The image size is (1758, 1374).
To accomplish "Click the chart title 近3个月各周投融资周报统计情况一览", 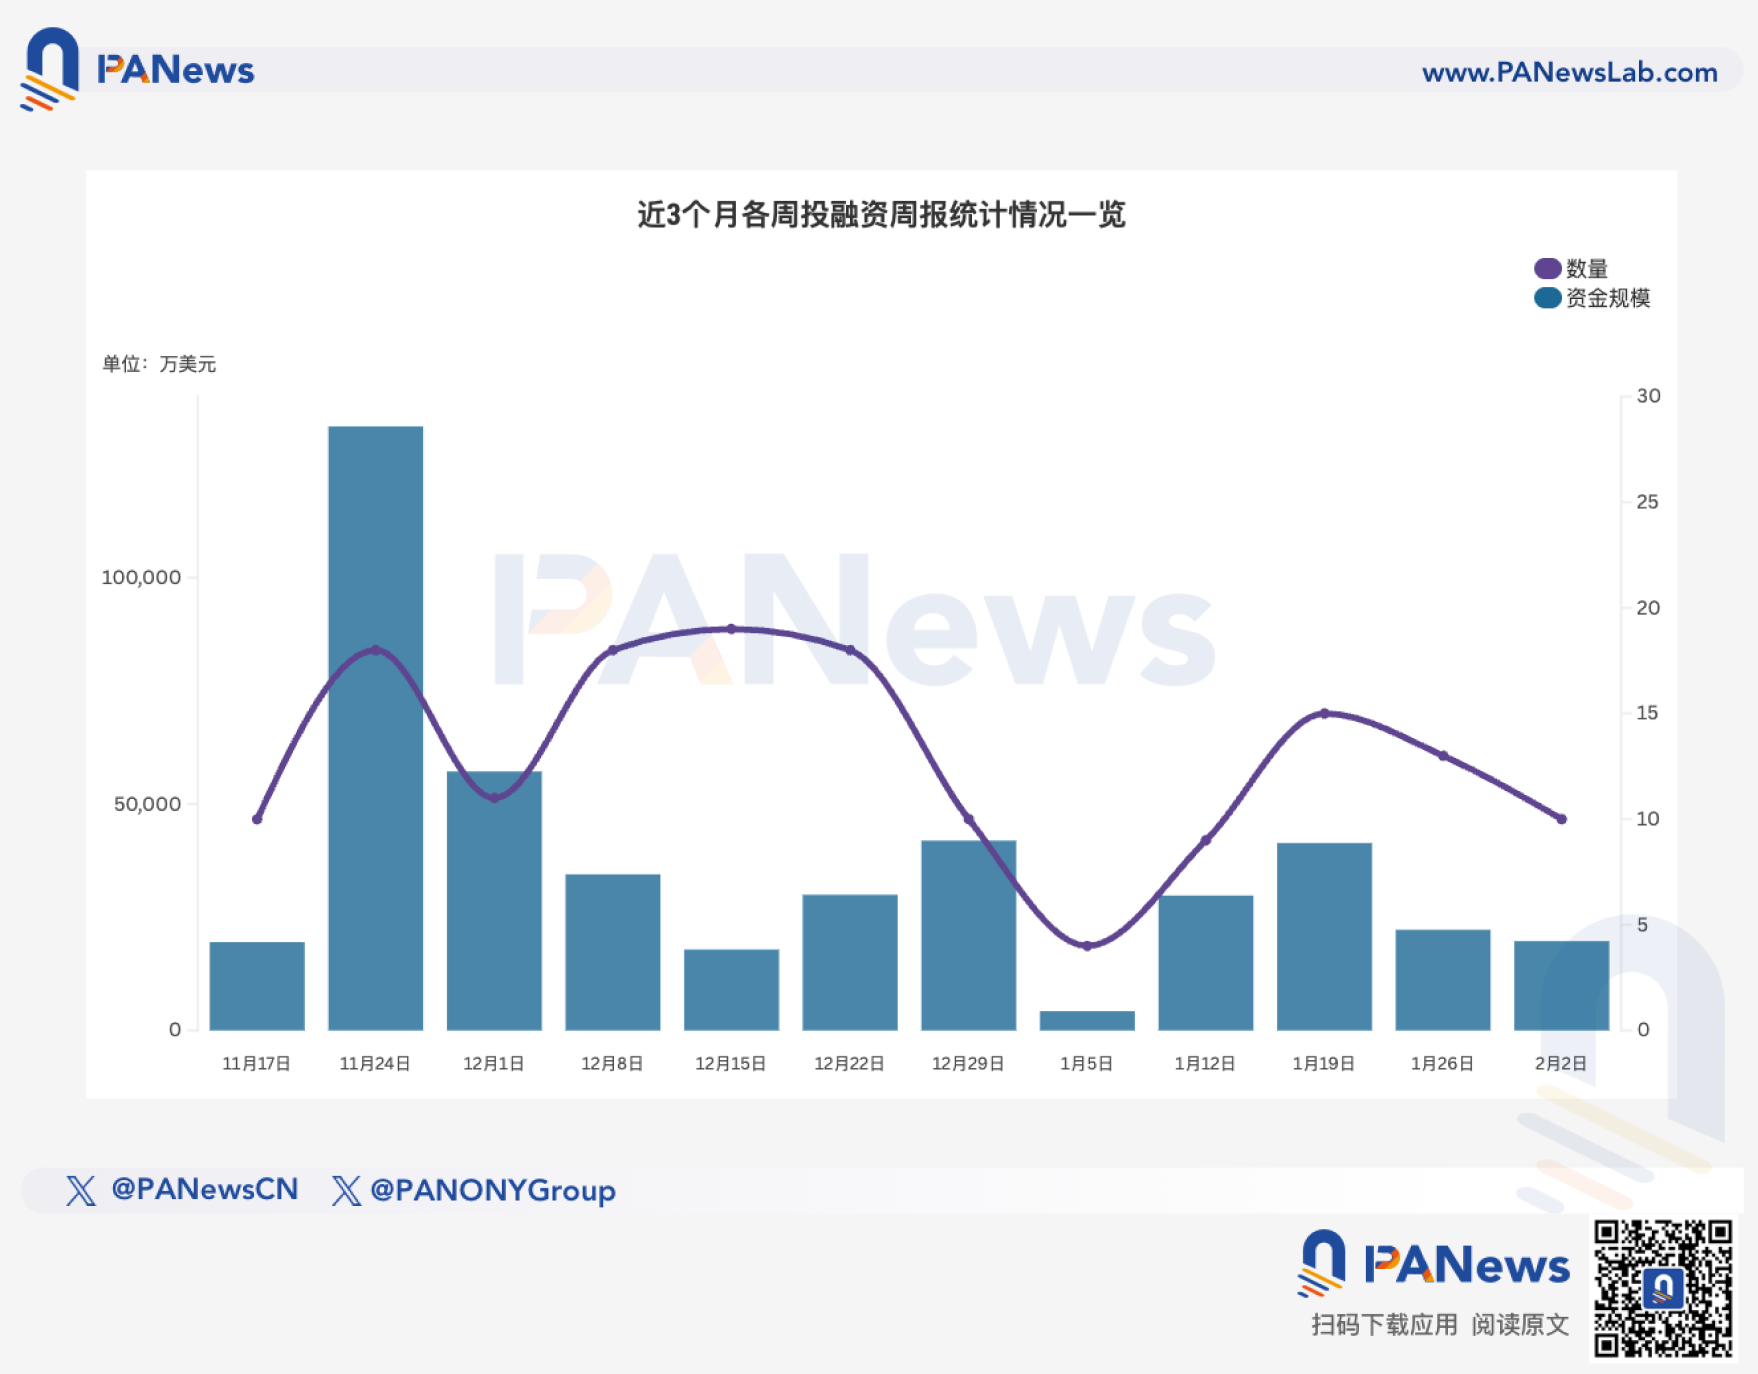I will coord(881,215).
